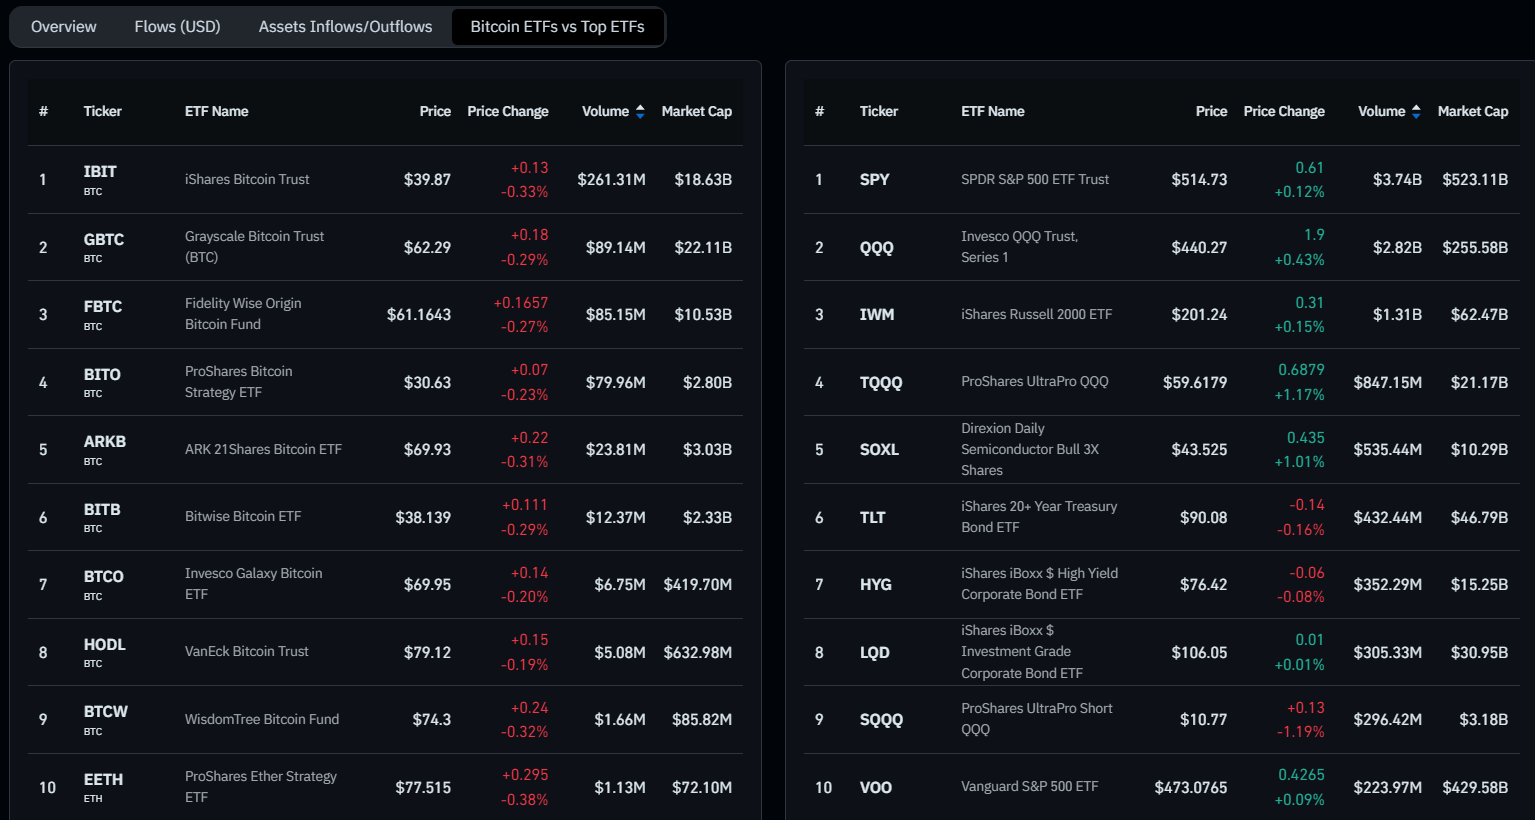
Task: Click the GBTC ticker symbol
Action: click(x=104, y=240)
